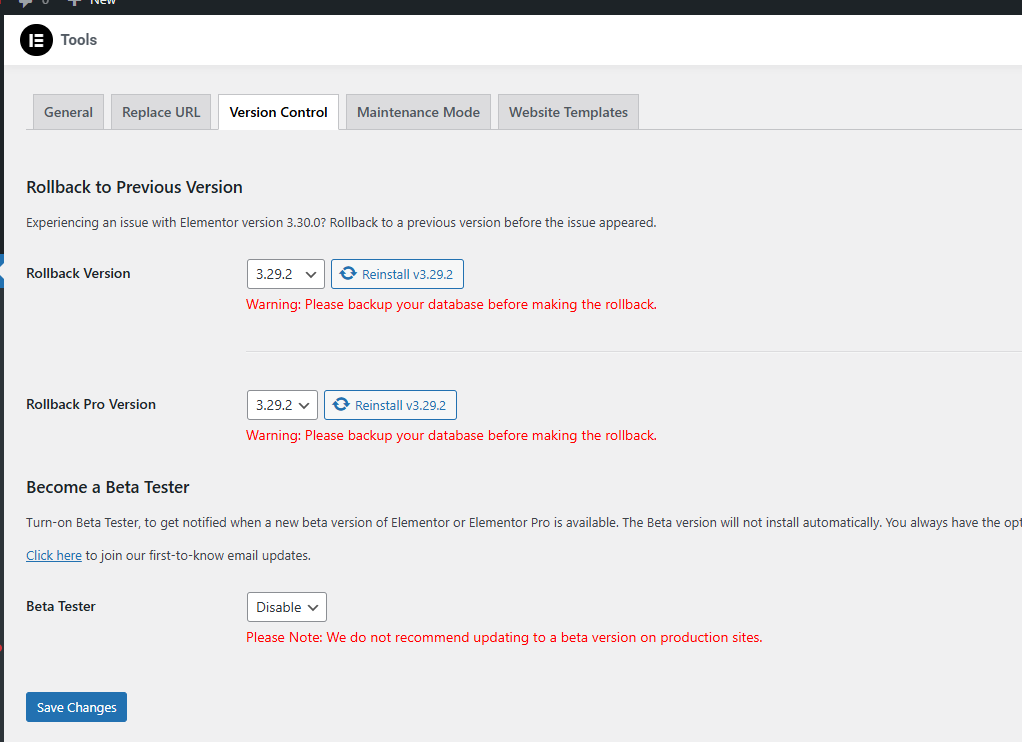Click the Elementor logo icon
The height and width of the screenshot is (742, 1022).
click(36, 40)
